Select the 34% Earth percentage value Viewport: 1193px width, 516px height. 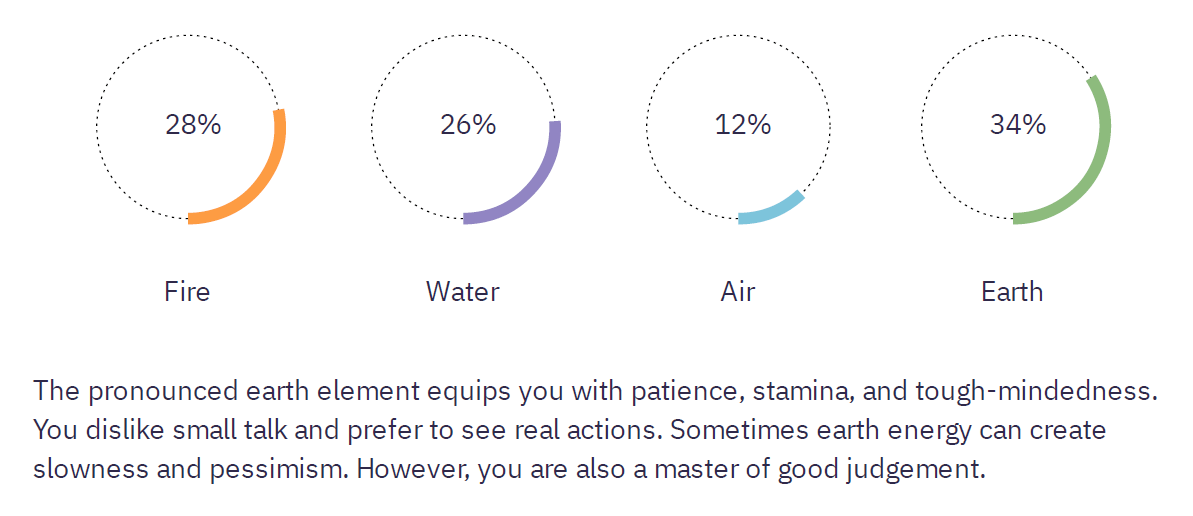tap(1018, 125)
